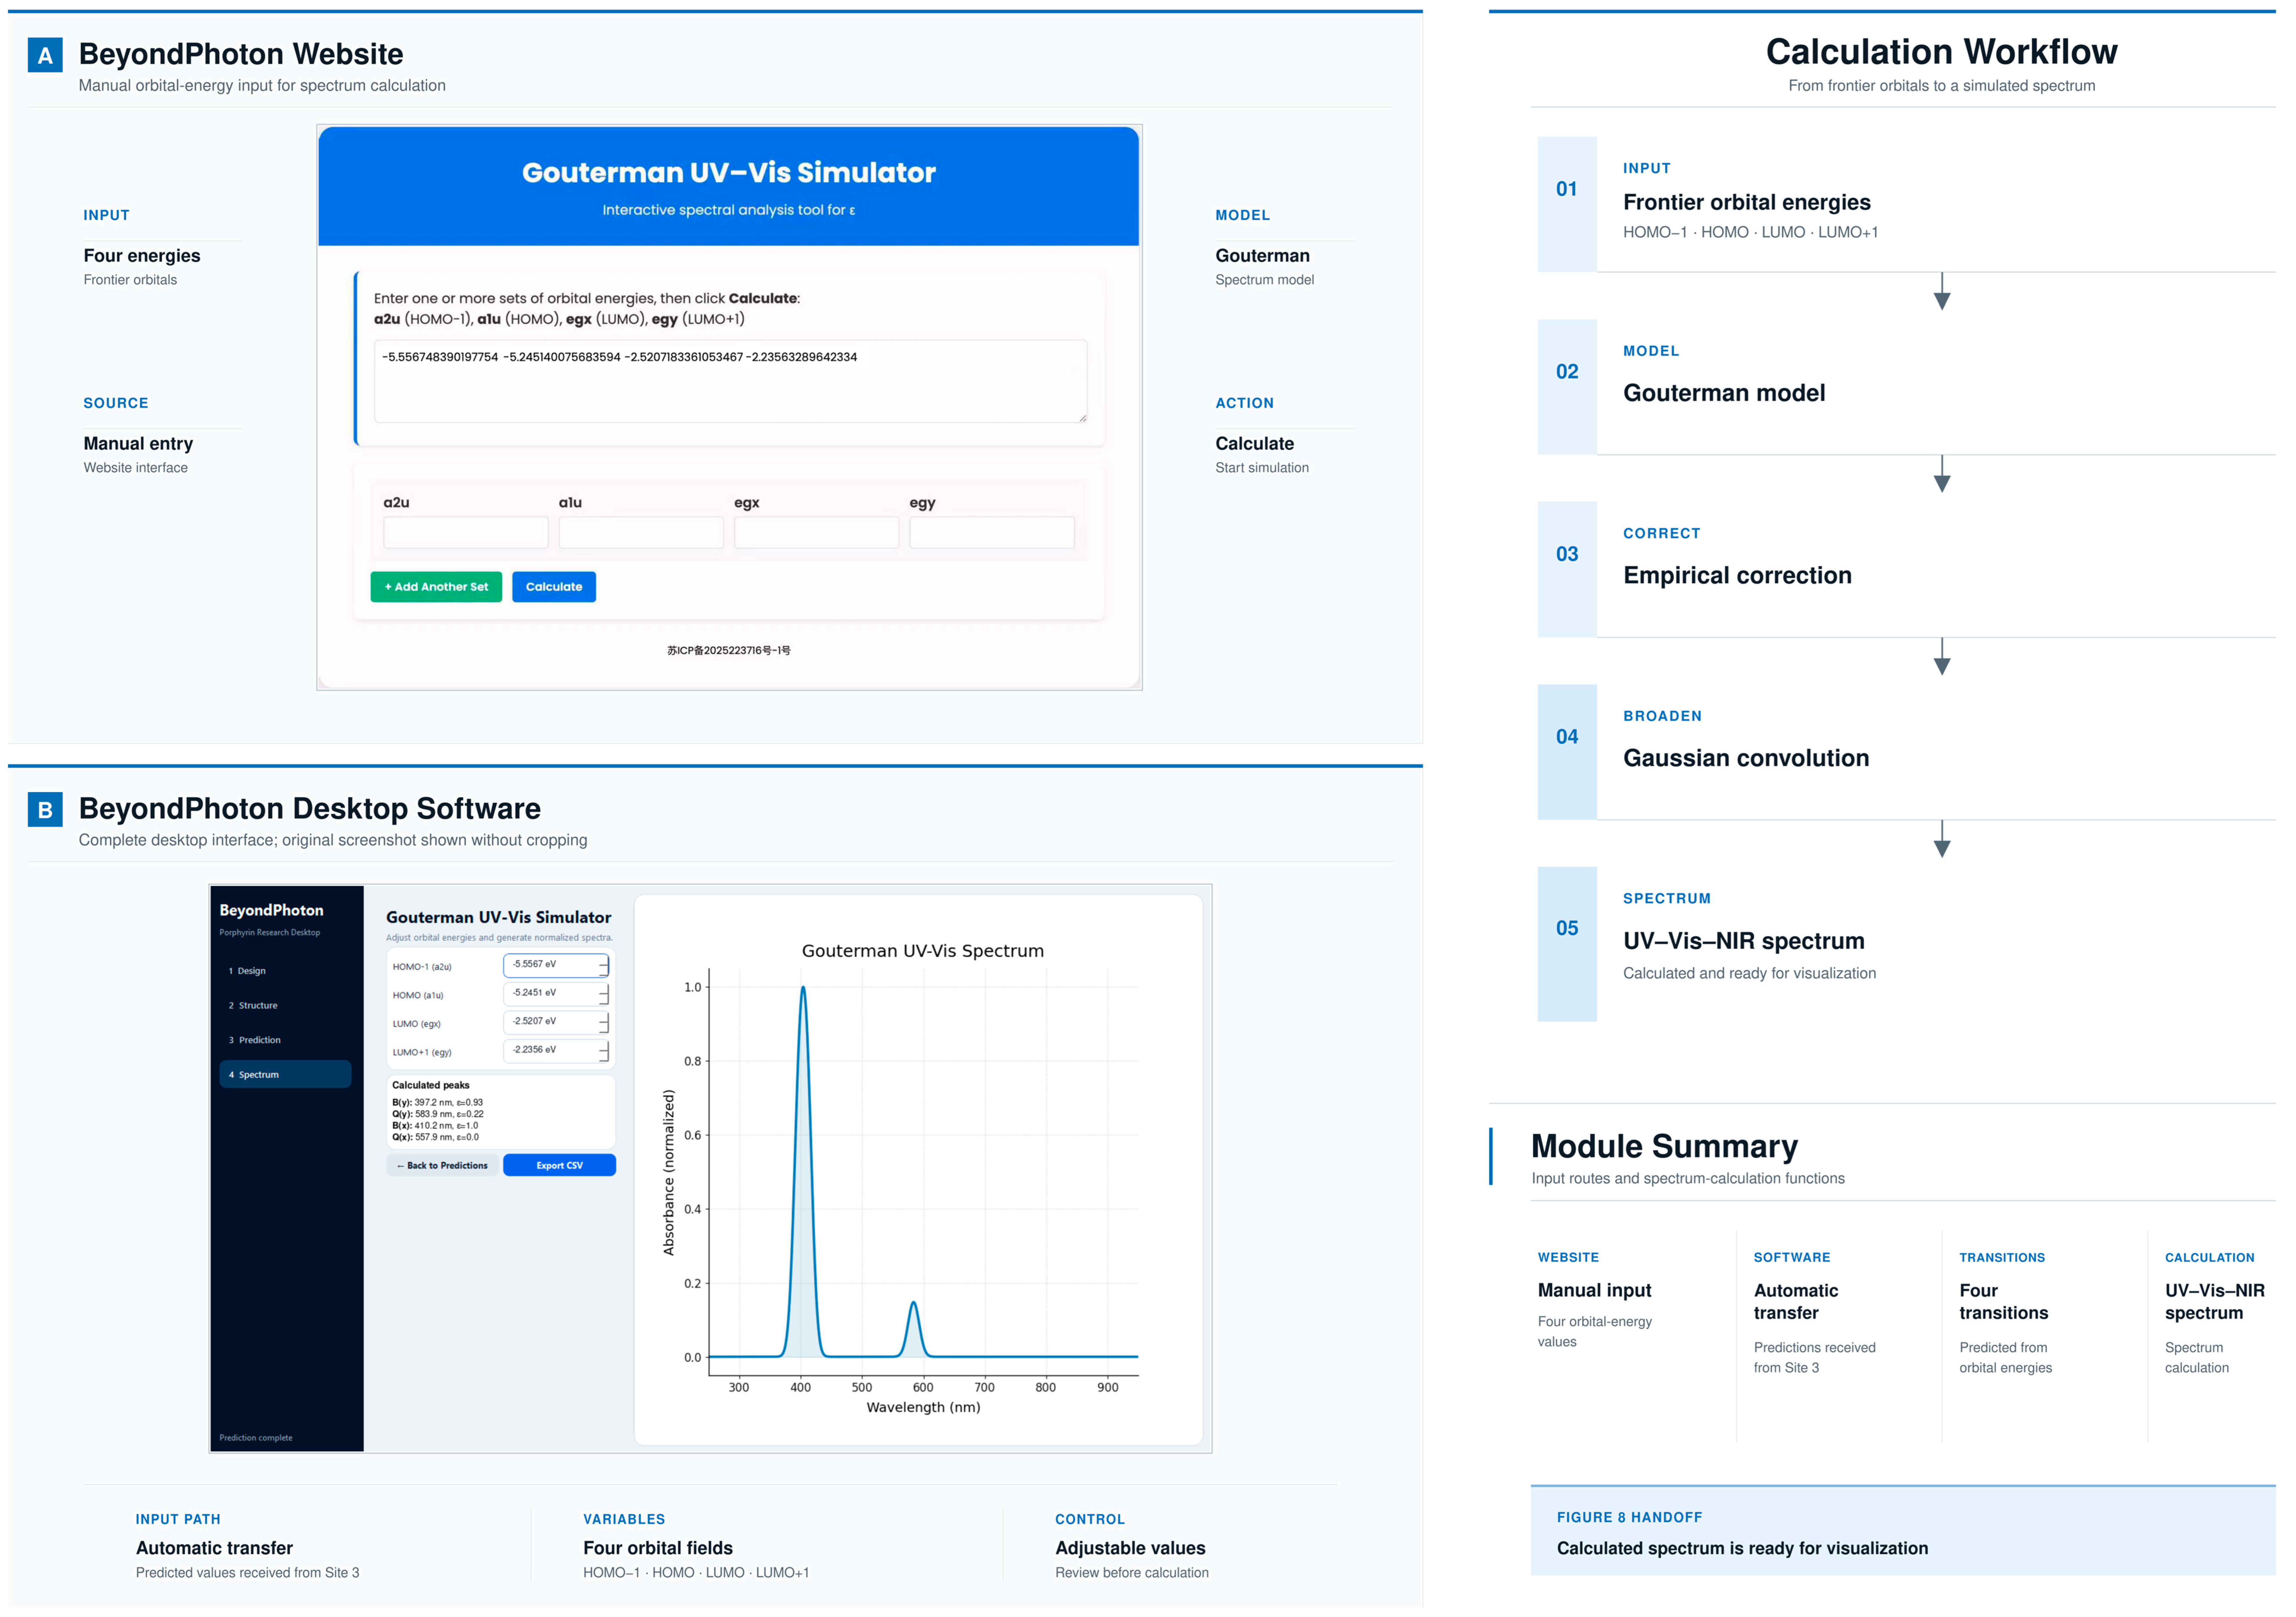This screenshot has width=2296, height=1617.
Task: Click the Gouterman UV-Vis Spectrum plot title
Action: [923, 951]
